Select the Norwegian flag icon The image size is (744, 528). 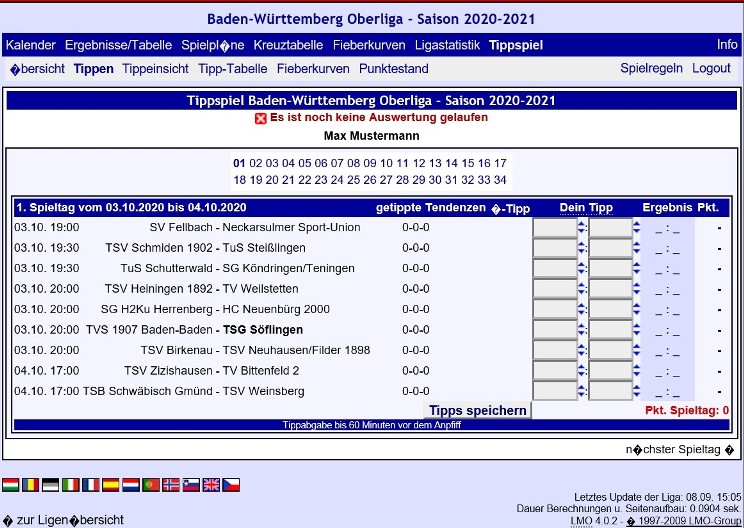click(171, 485)
